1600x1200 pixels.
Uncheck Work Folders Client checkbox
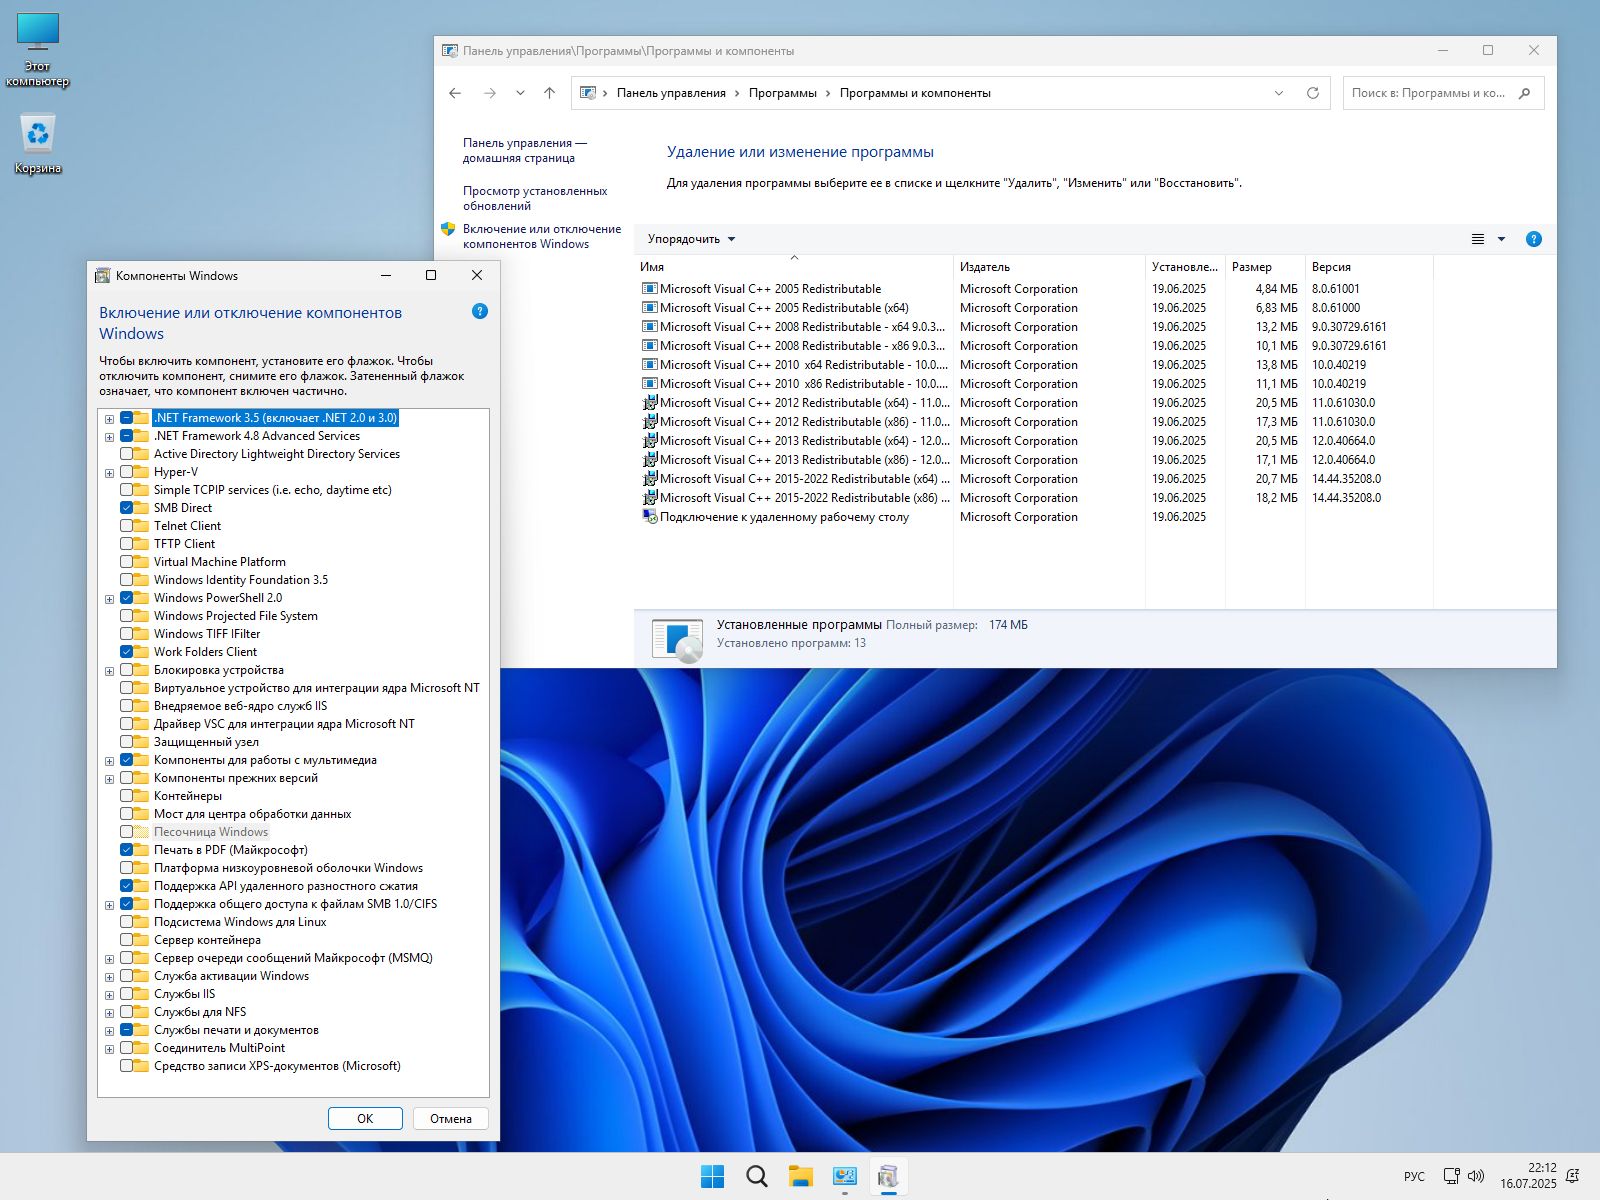(127, 652)
